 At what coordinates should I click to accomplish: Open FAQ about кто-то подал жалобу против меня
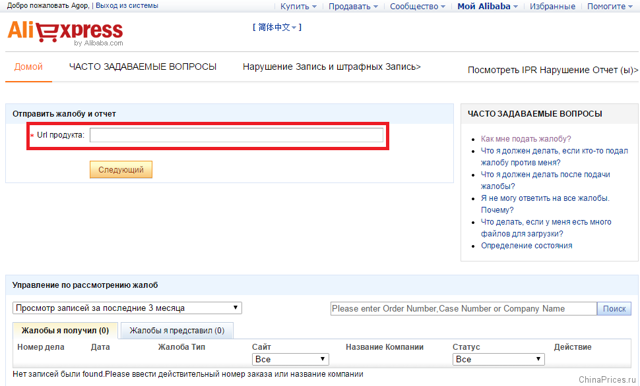click(x=554, y=157)
